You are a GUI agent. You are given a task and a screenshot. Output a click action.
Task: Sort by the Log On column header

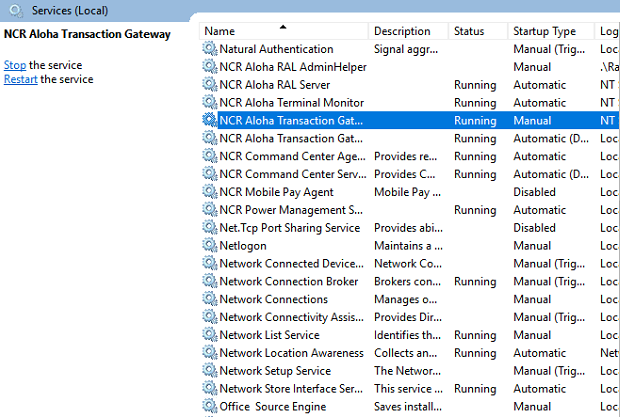[609, 32]
